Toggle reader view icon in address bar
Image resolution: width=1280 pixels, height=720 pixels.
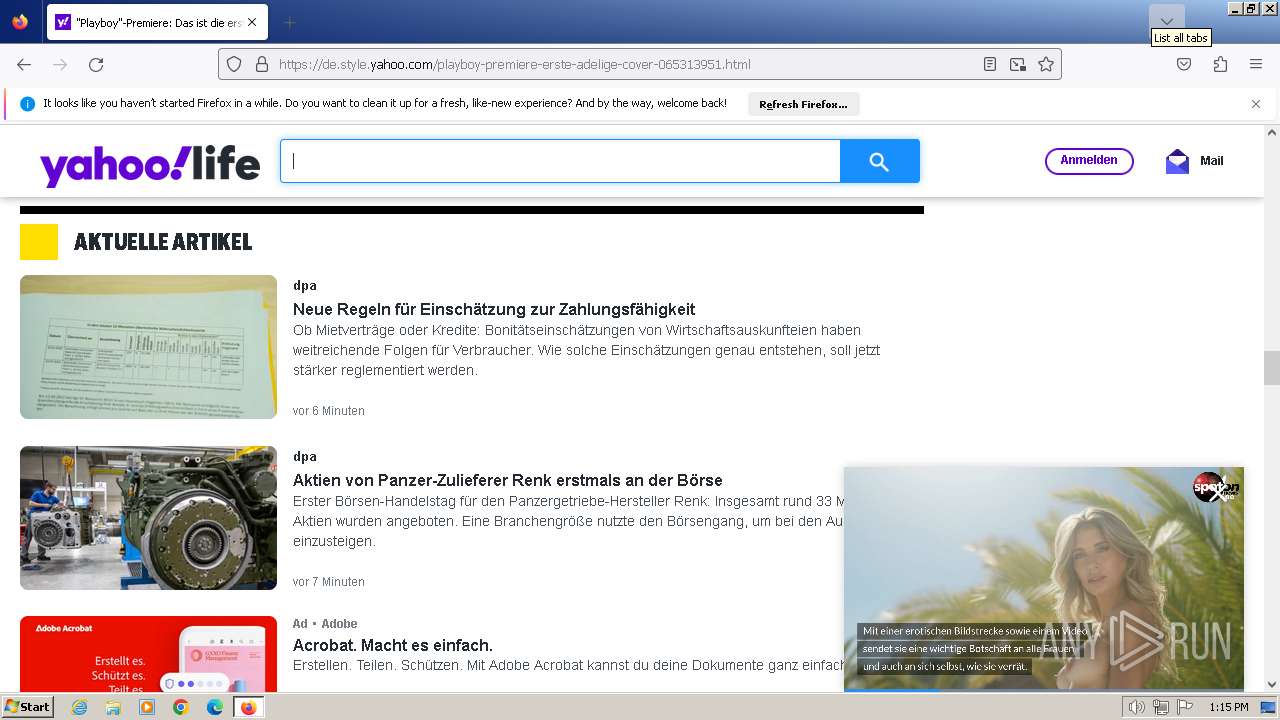coord(990,64)
